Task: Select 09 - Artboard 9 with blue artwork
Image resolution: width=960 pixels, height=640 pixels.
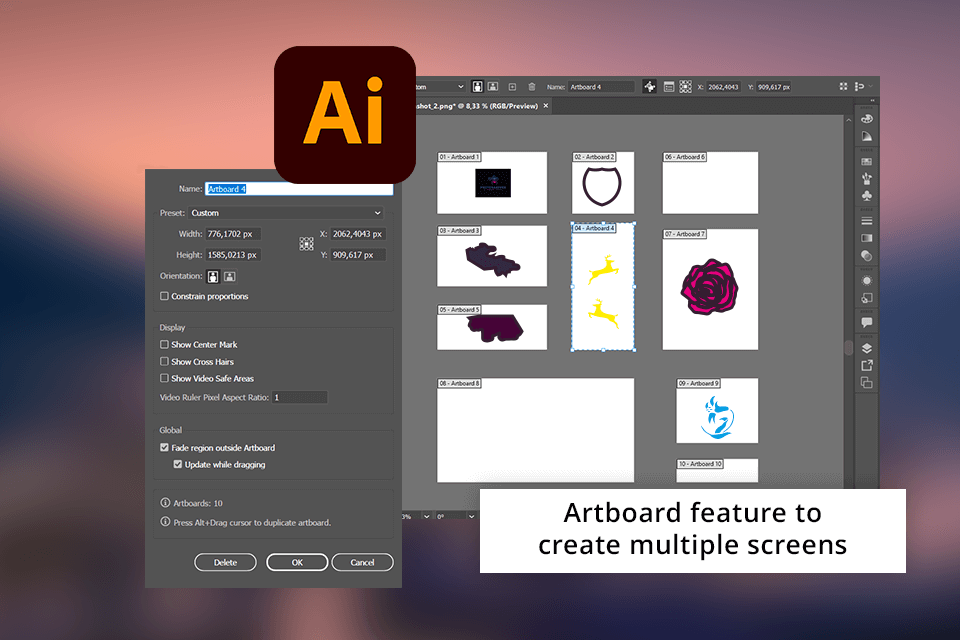Action: (717, 410)
